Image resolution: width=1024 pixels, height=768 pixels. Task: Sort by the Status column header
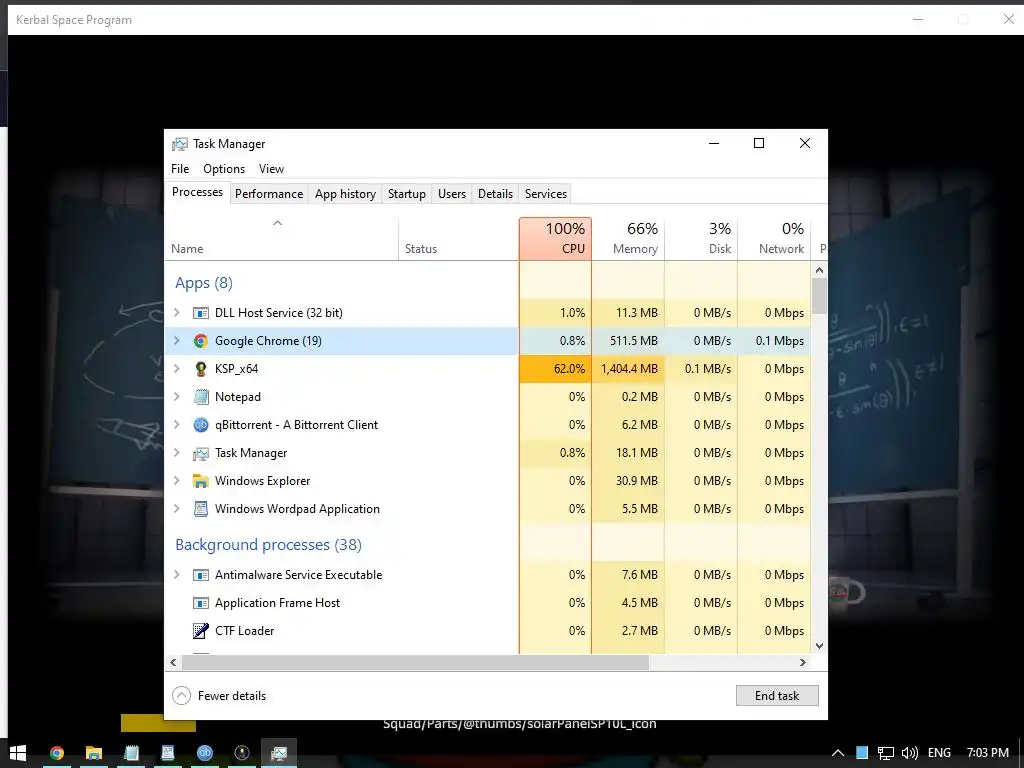coord(458,239)
